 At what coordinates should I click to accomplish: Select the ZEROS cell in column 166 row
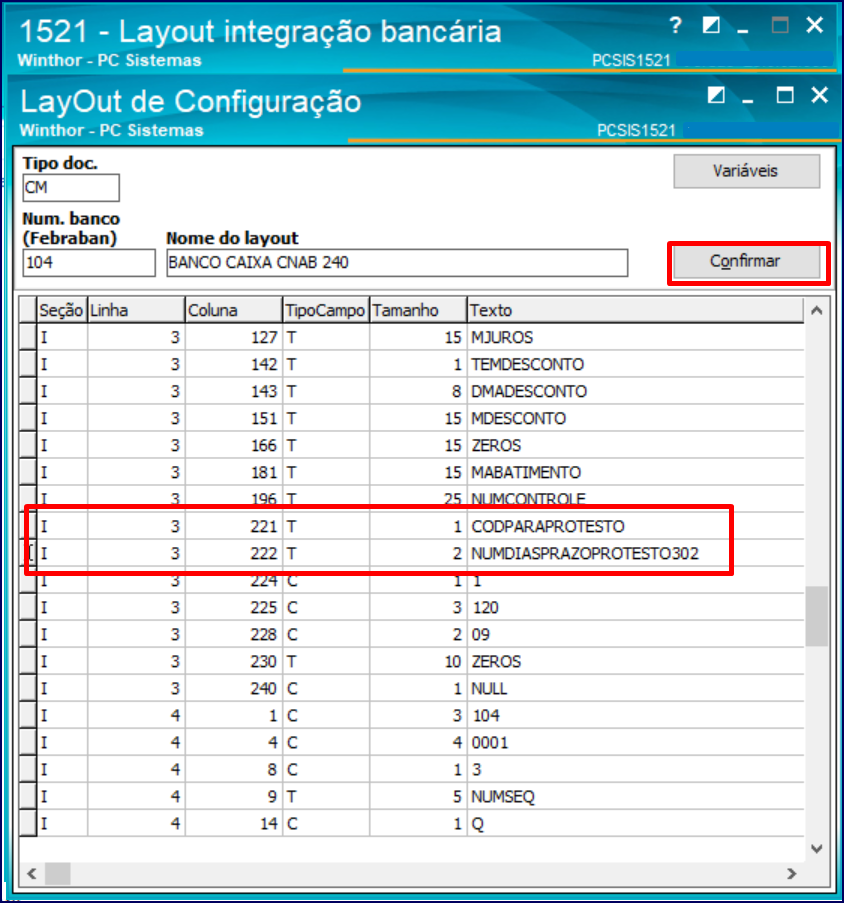(636, 446)
